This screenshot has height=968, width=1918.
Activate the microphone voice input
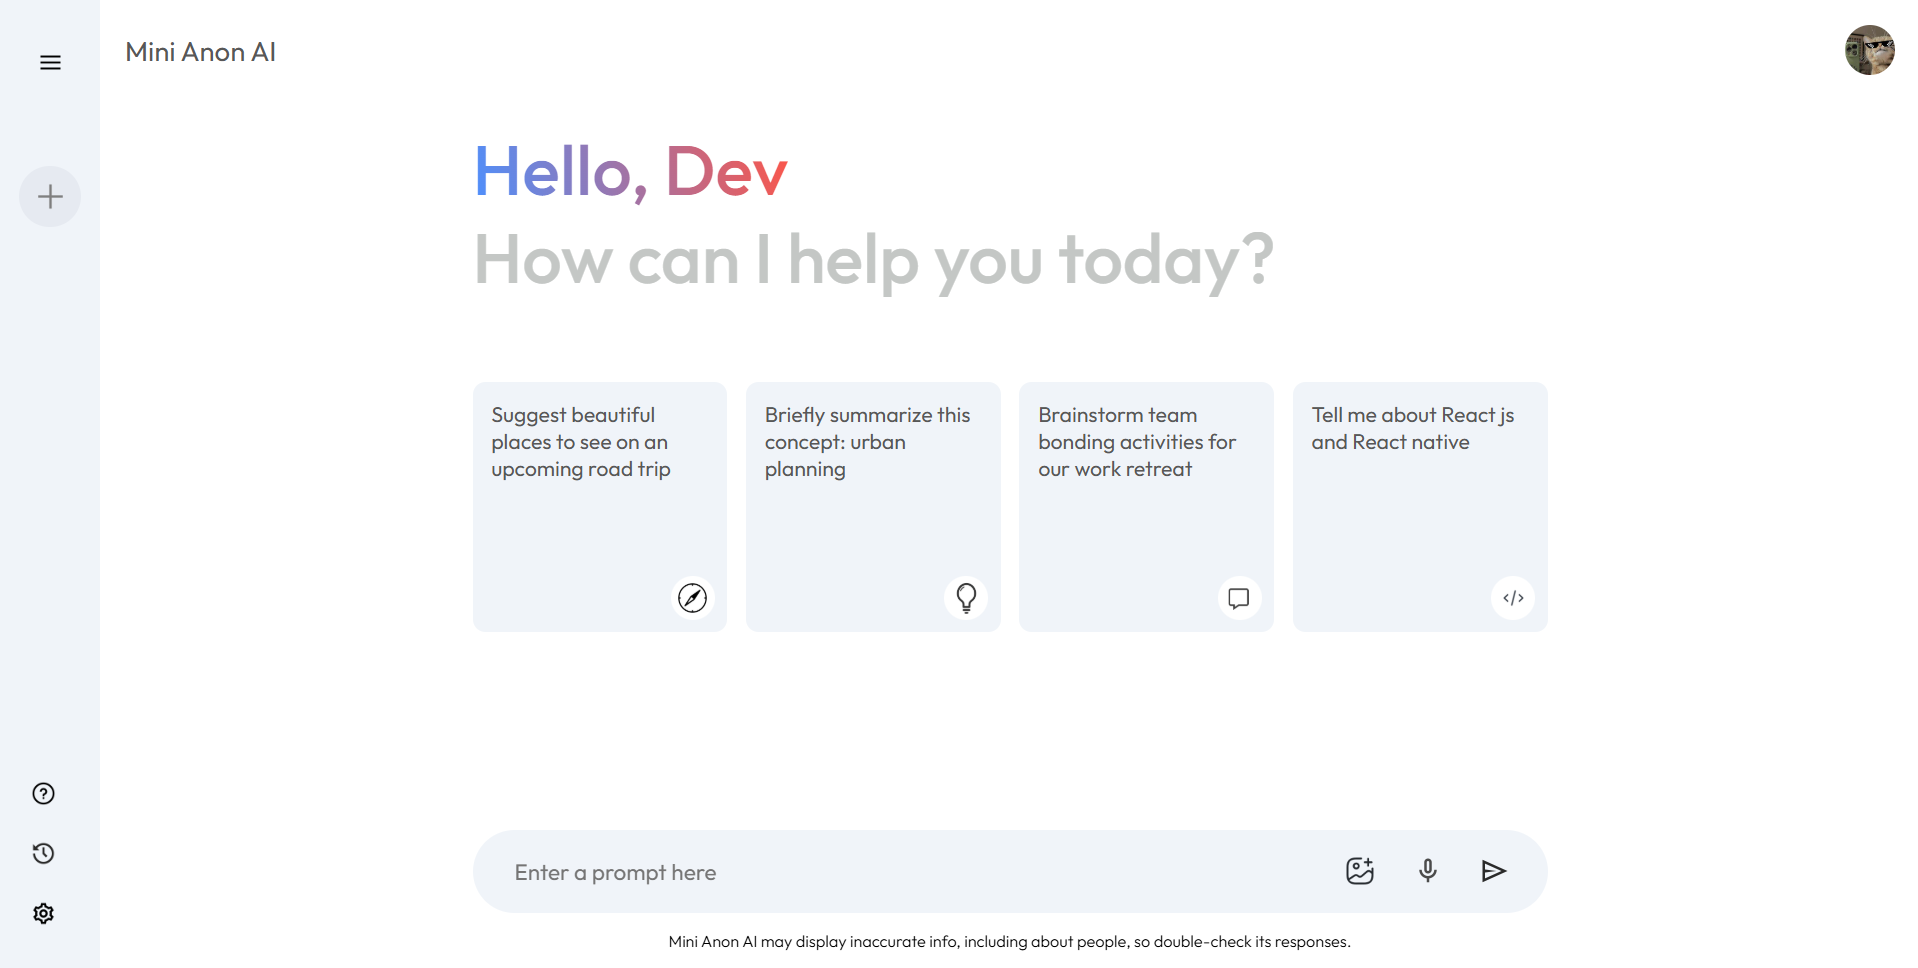[x=1428, y=871]
